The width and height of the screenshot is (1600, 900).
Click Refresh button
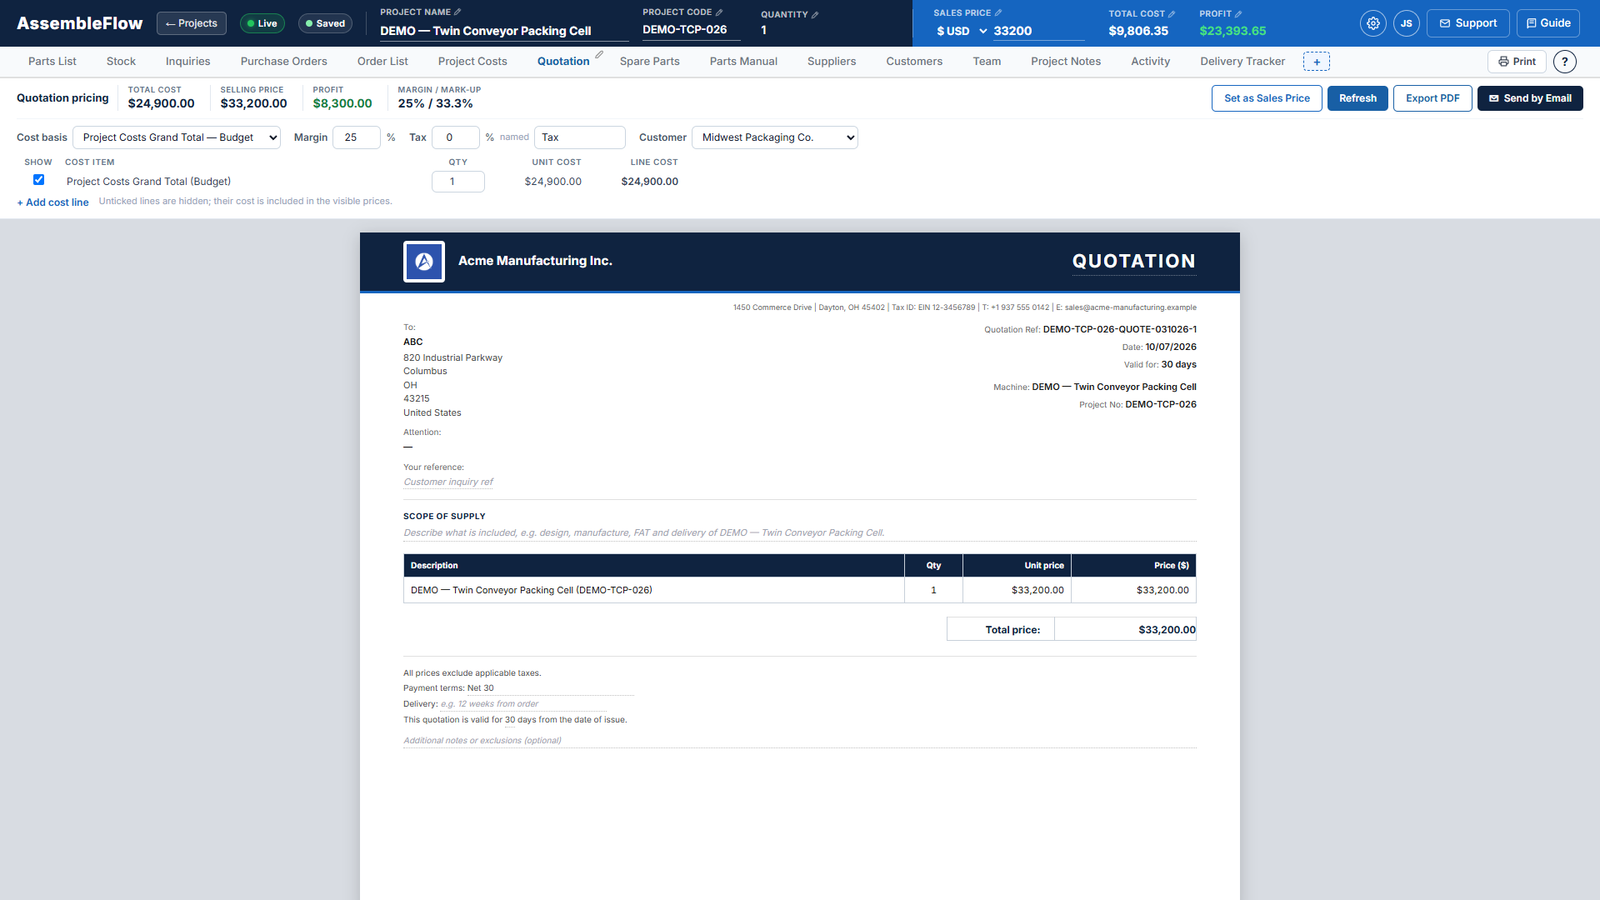tap(1358, 98)
